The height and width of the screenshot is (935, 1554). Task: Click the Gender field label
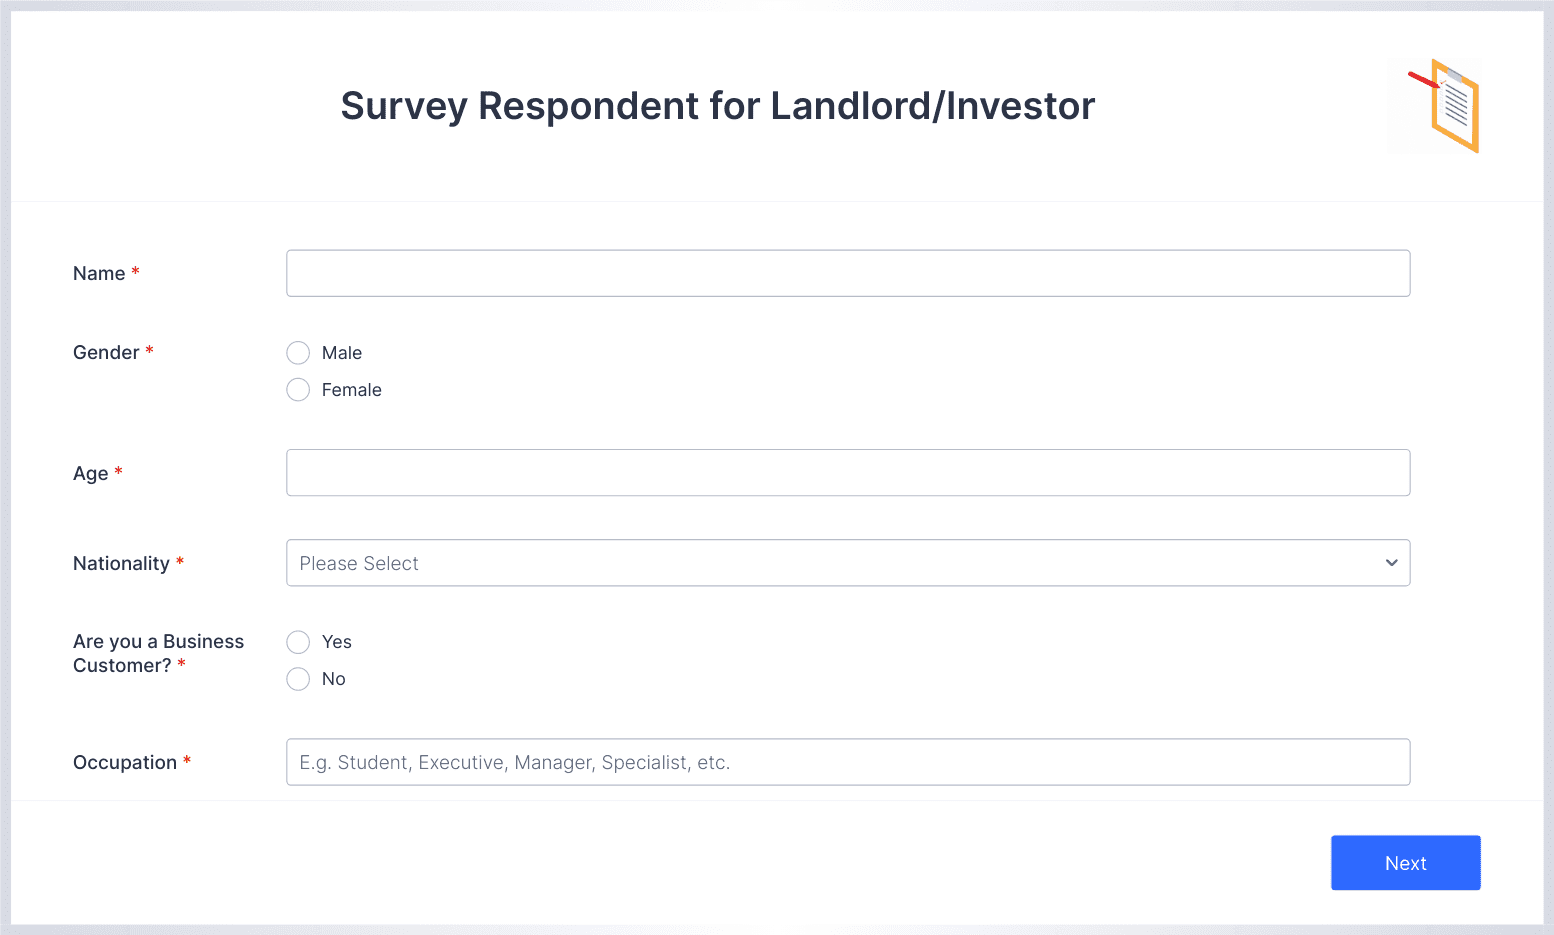(106, 353)
